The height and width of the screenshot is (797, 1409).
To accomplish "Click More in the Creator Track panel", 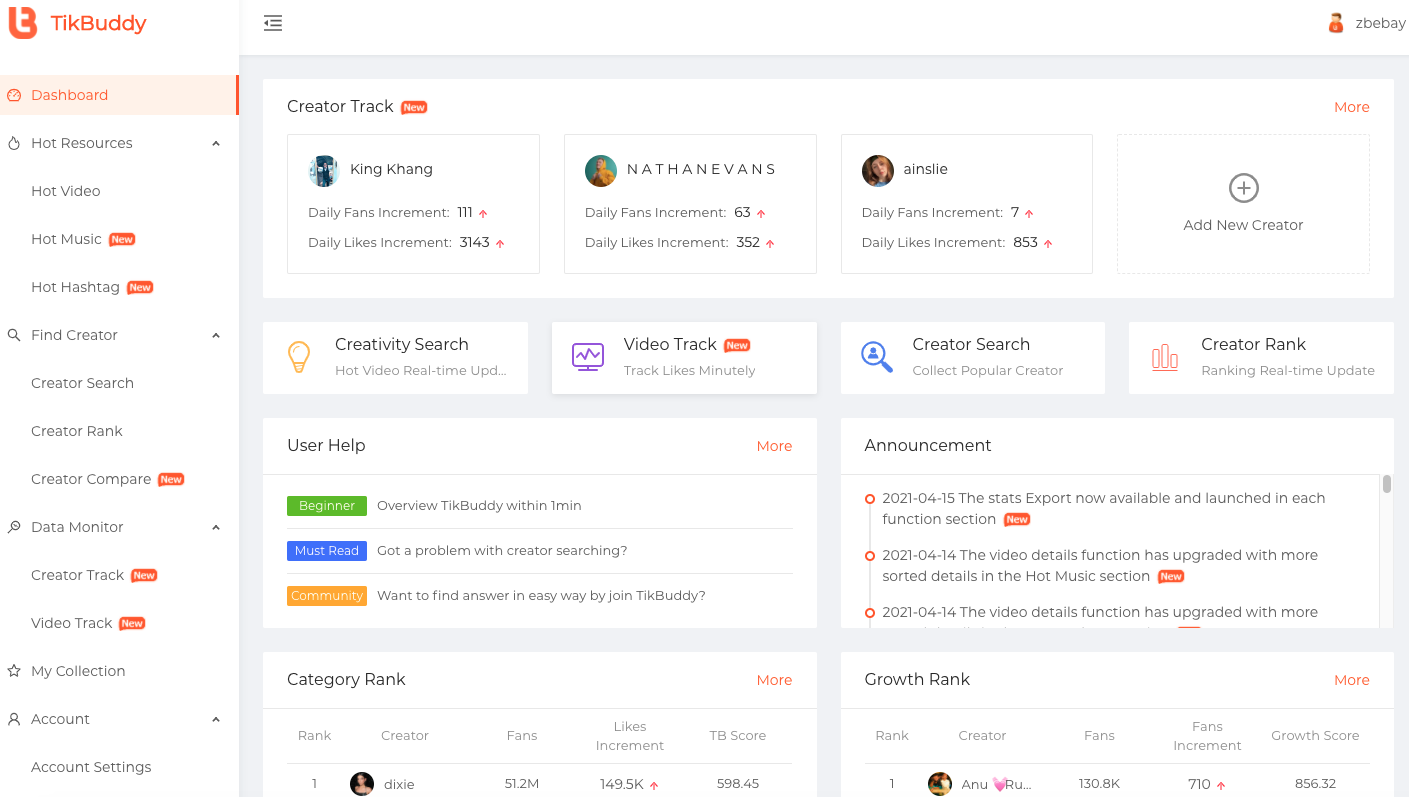I will (x=1351, y=107).
